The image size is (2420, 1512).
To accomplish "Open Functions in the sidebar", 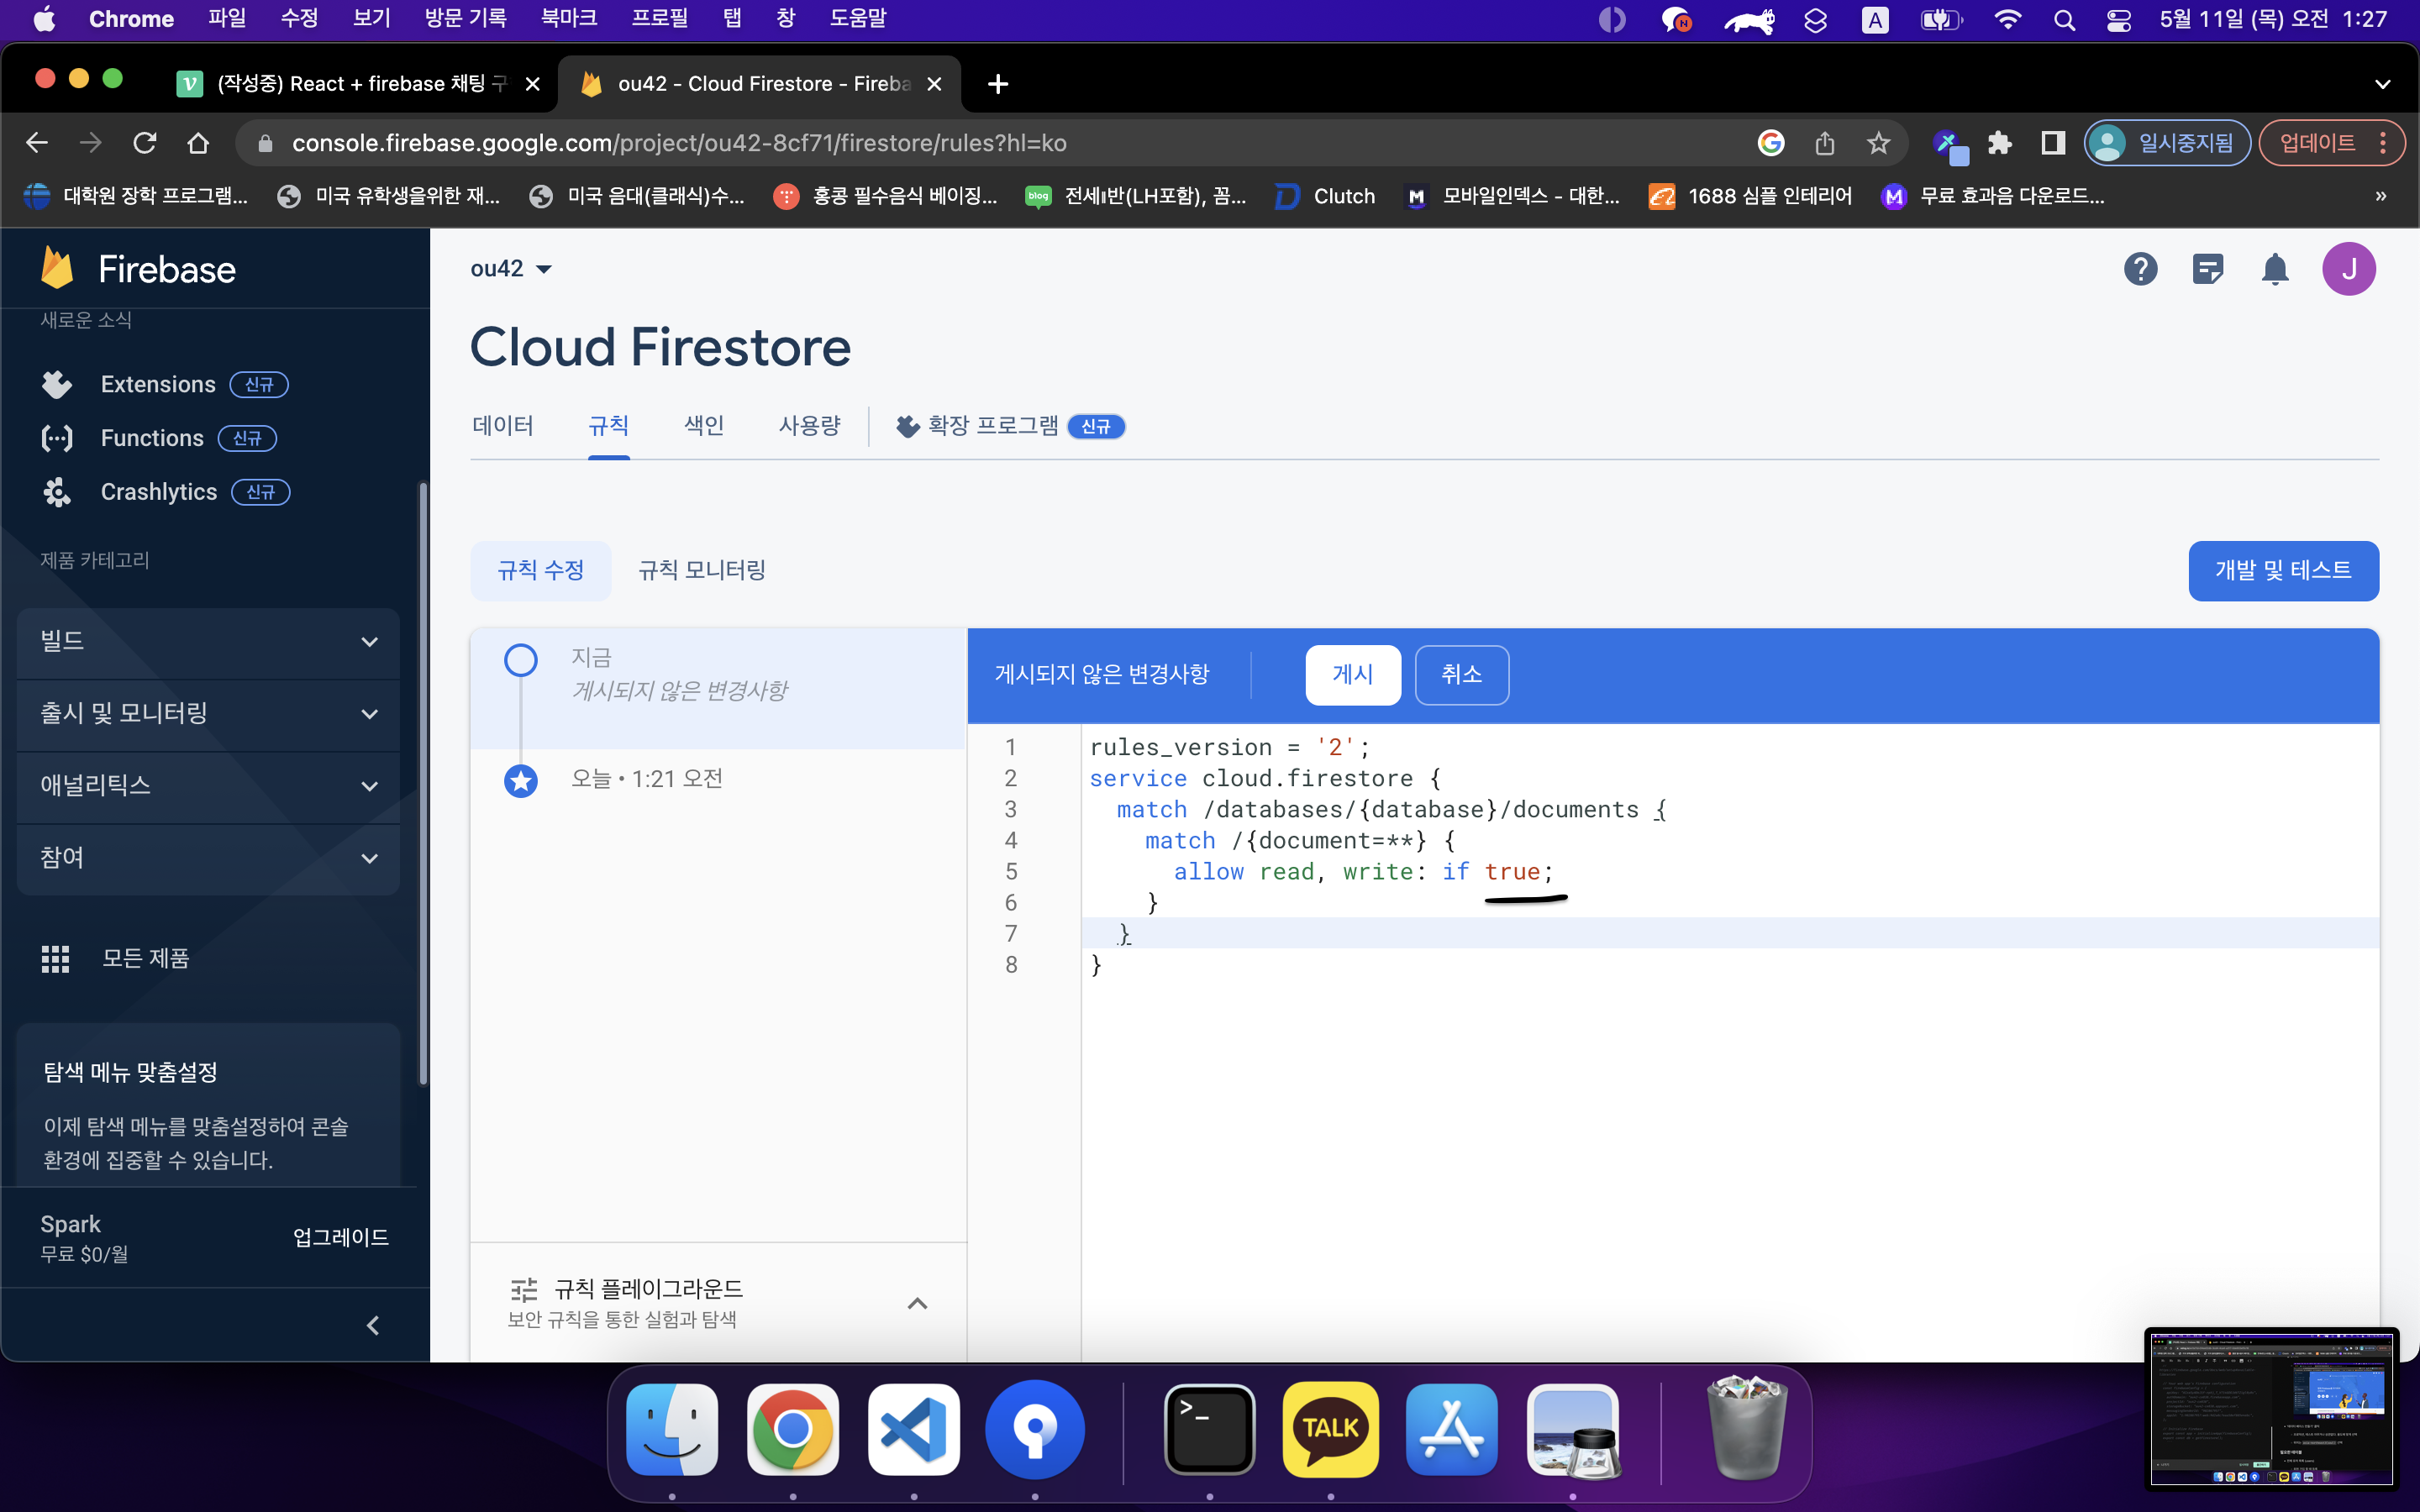I will click(x=152, y=438).
